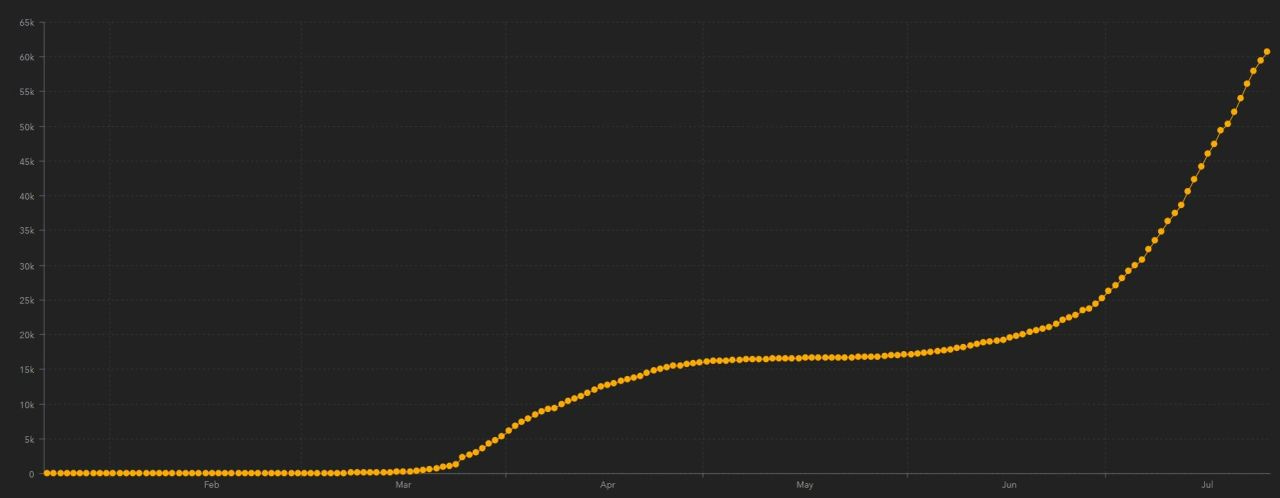Select the Mar x-axis label
This screenshot has height=498, width=1280.
tap(404, 485)
